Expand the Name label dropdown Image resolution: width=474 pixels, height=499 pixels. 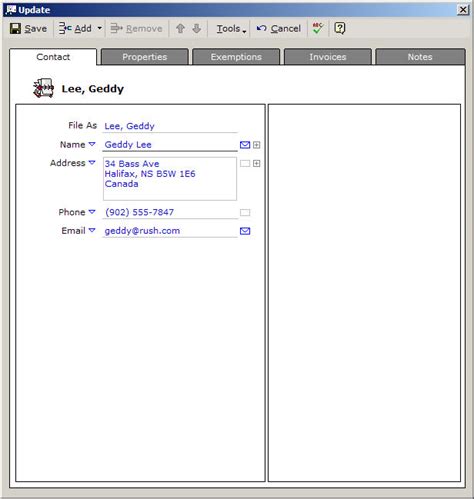pyautogui.click(x=92, y=144)
